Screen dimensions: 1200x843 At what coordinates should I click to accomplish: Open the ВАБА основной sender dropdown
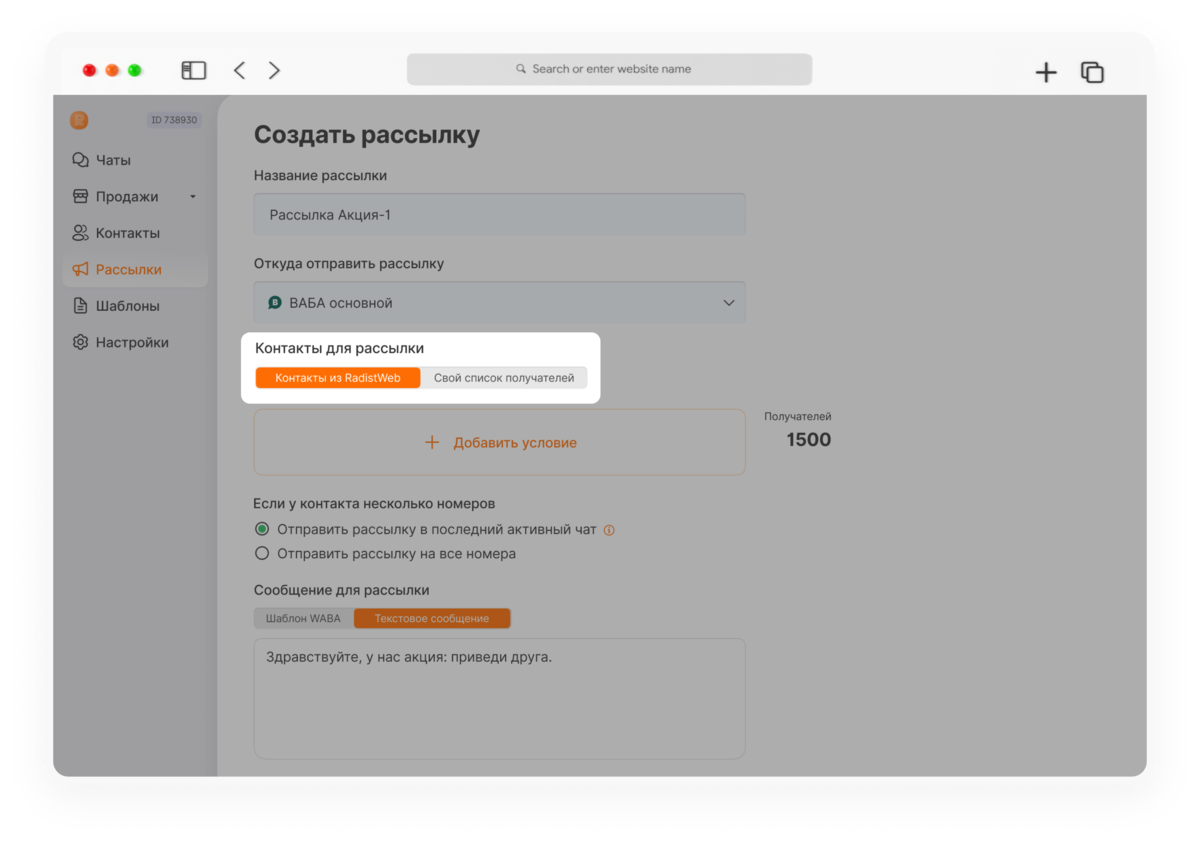point(499,302)
